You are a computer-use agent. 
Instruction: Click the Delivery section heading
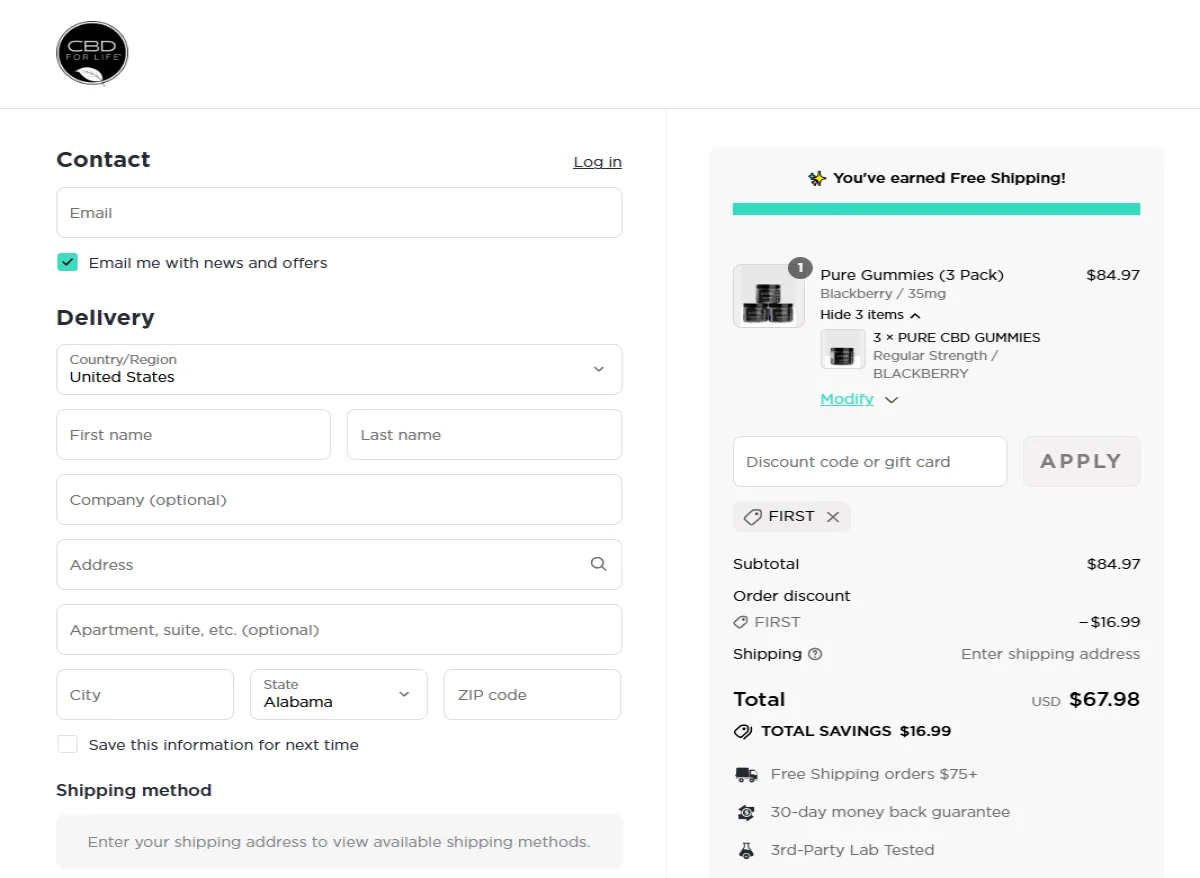pyautogui.click(x=105, y=318)
